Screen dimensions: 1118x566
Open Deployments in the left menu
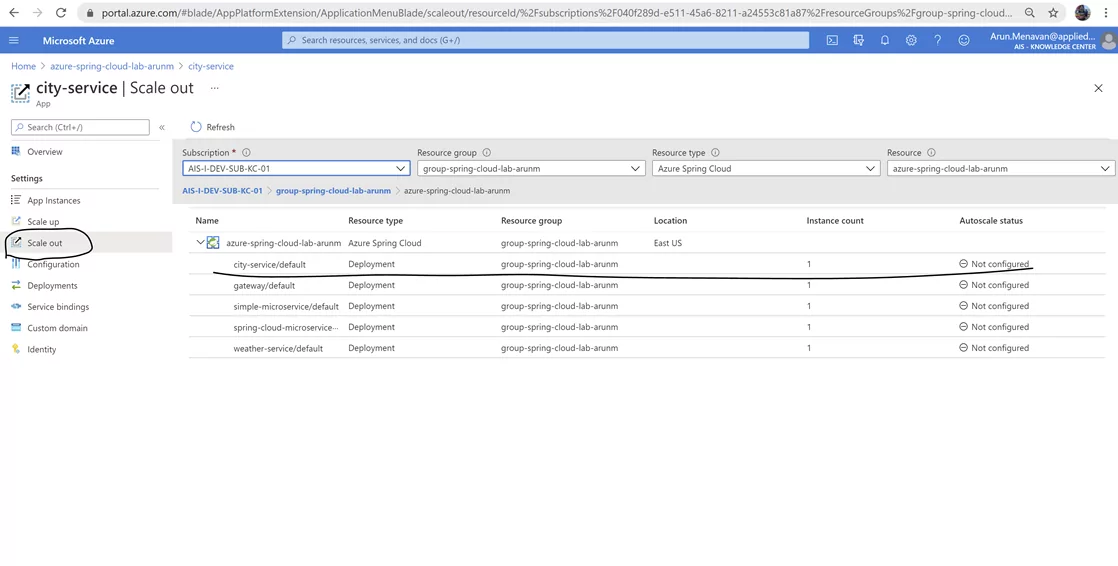52,286
